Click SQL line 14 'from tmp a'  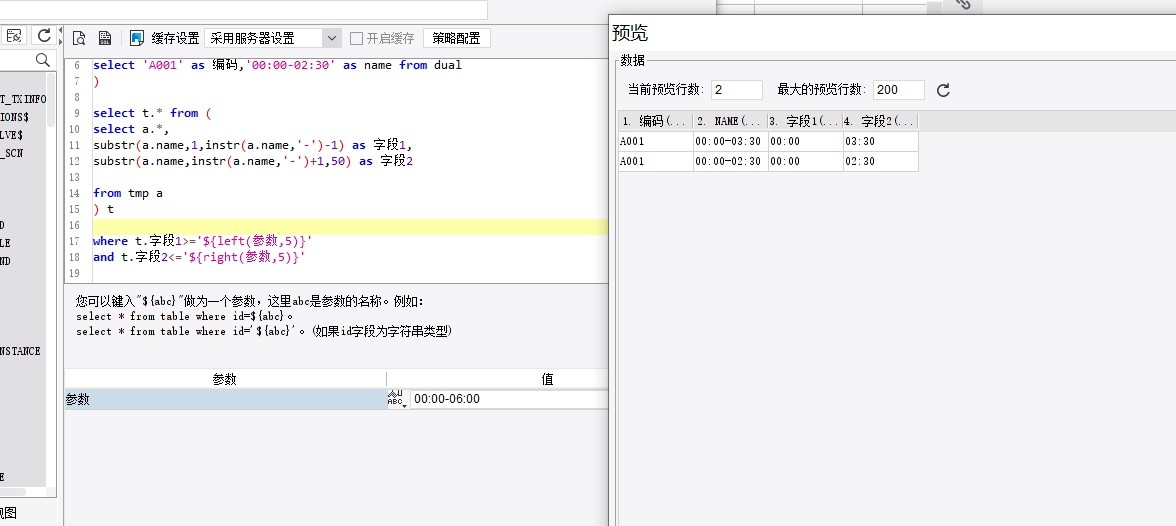point(128,193)
